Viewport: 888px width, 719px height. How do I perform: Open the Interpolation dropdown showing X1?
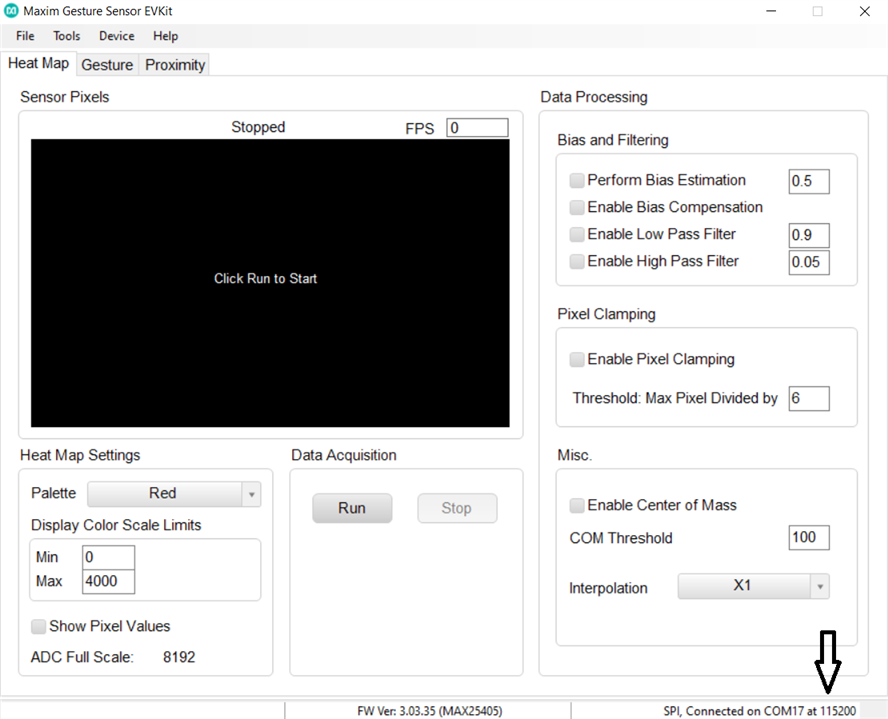(753, 587)
